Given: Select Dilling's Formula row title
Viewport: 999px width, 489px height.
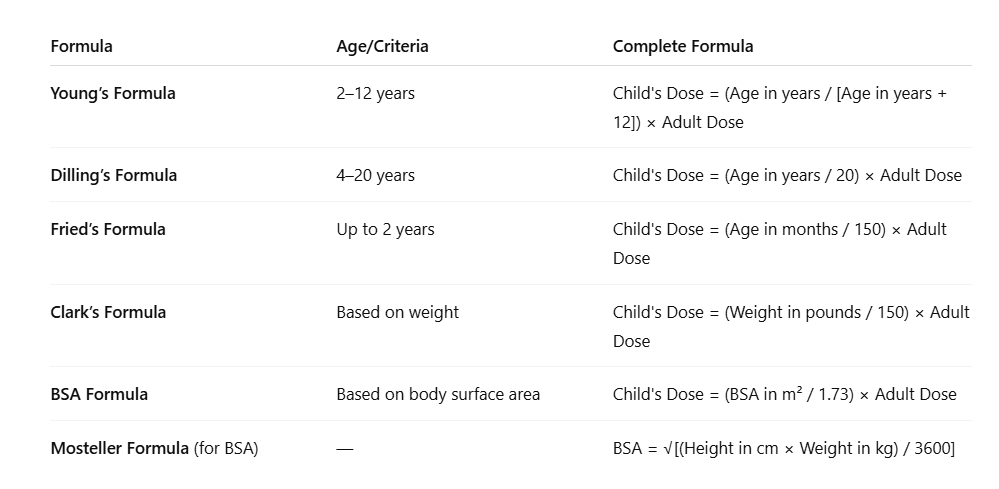Looking at the screenshot, I should [113, 176].
